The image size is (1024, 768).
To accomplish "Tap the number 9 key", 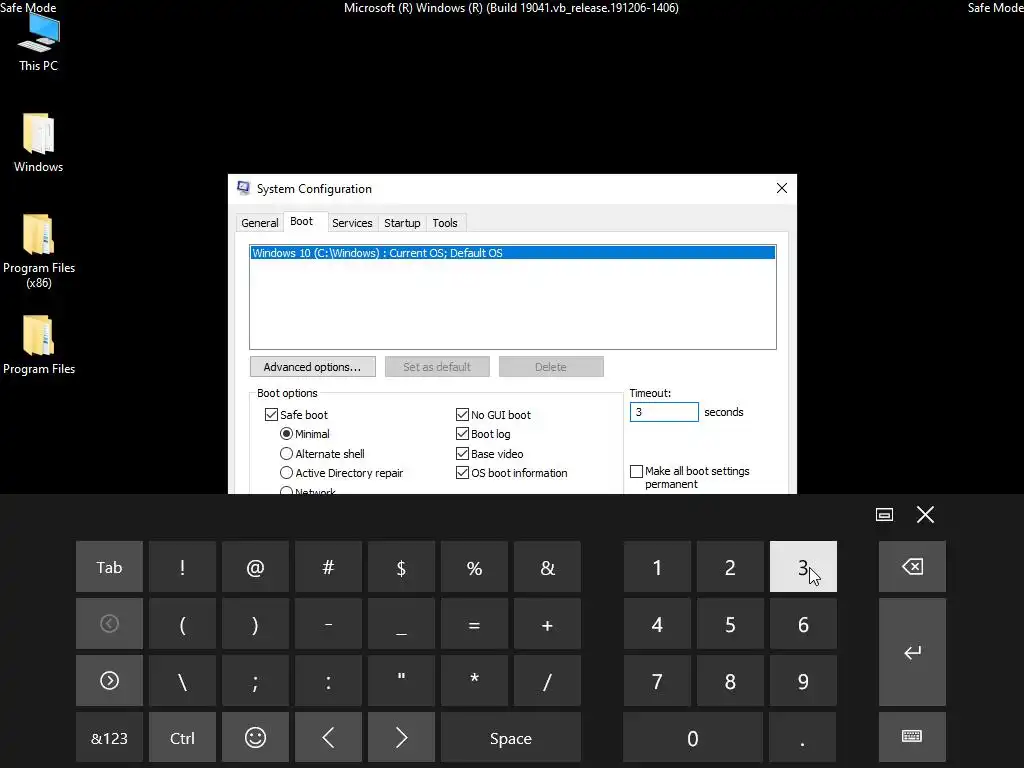I will (x=803, y=680).
